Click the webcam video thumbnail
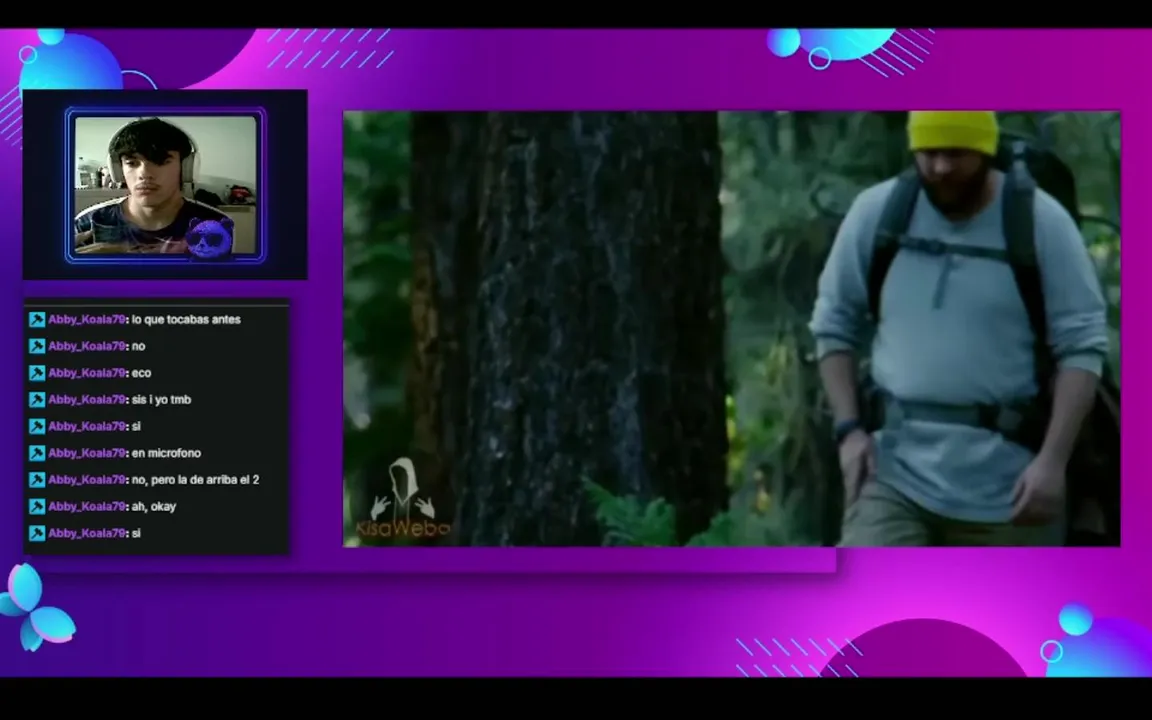1152x720 pixels. pyautogui.click(x=165, y=185)
